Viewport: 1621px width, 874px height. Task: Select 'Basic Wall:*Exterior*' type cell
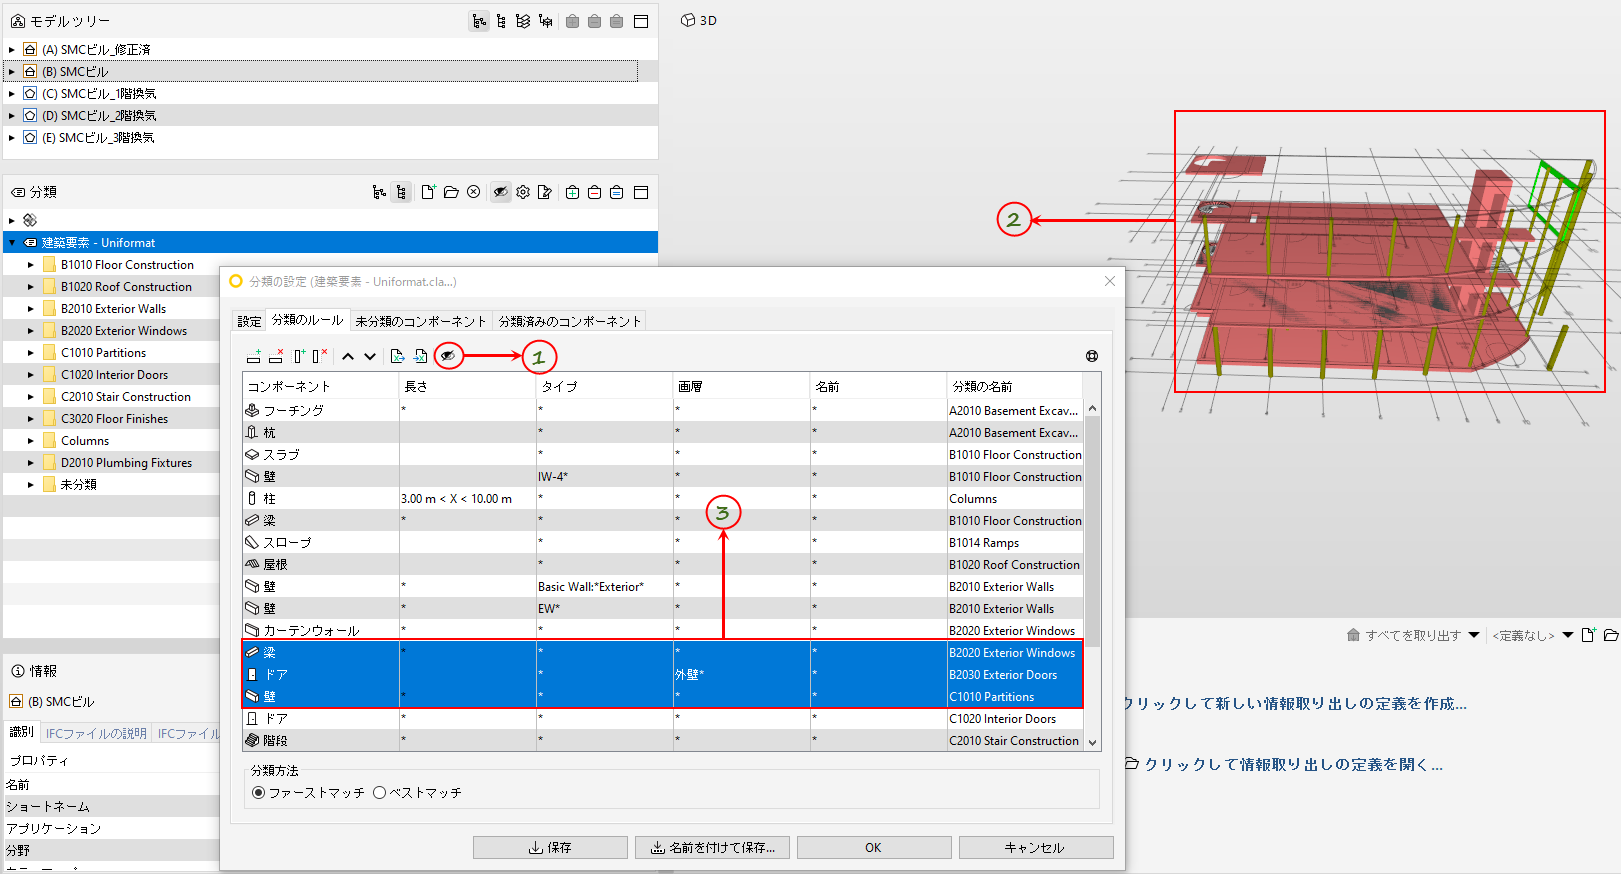tap(605, 587)
